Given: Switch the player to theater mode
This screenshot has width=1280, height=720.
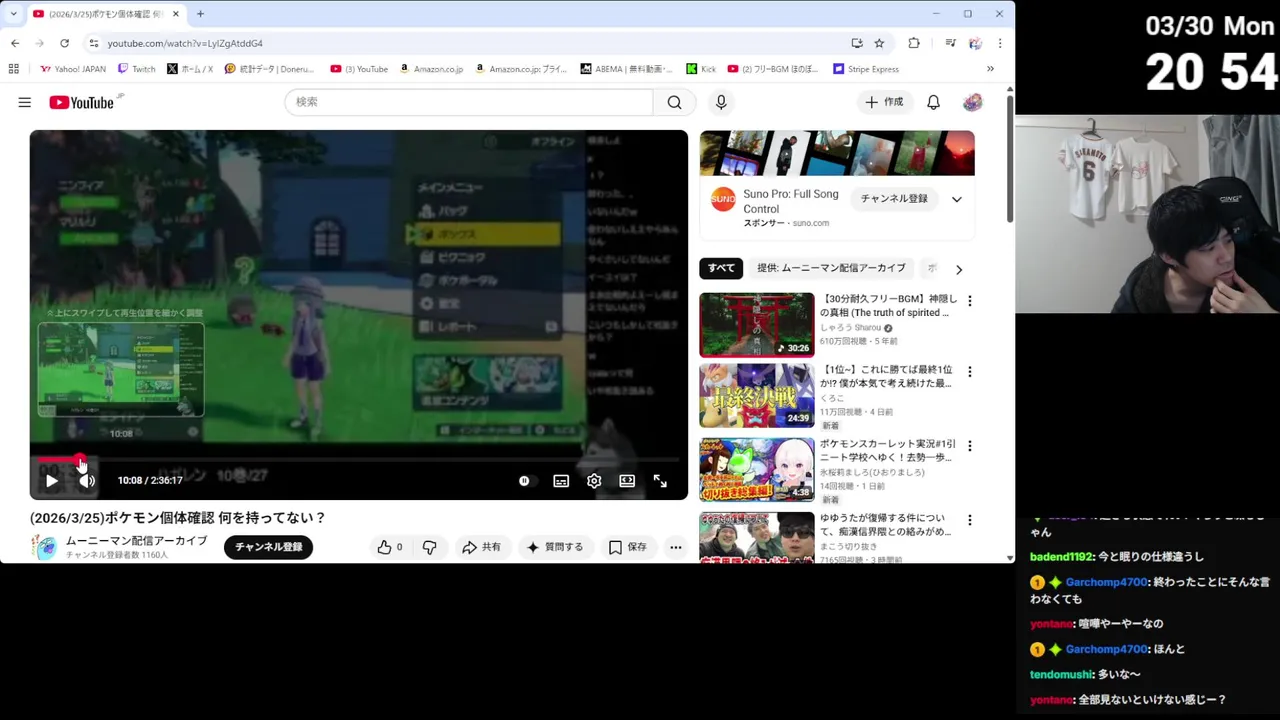Looking at the screenshot, I should click(627, 481).
